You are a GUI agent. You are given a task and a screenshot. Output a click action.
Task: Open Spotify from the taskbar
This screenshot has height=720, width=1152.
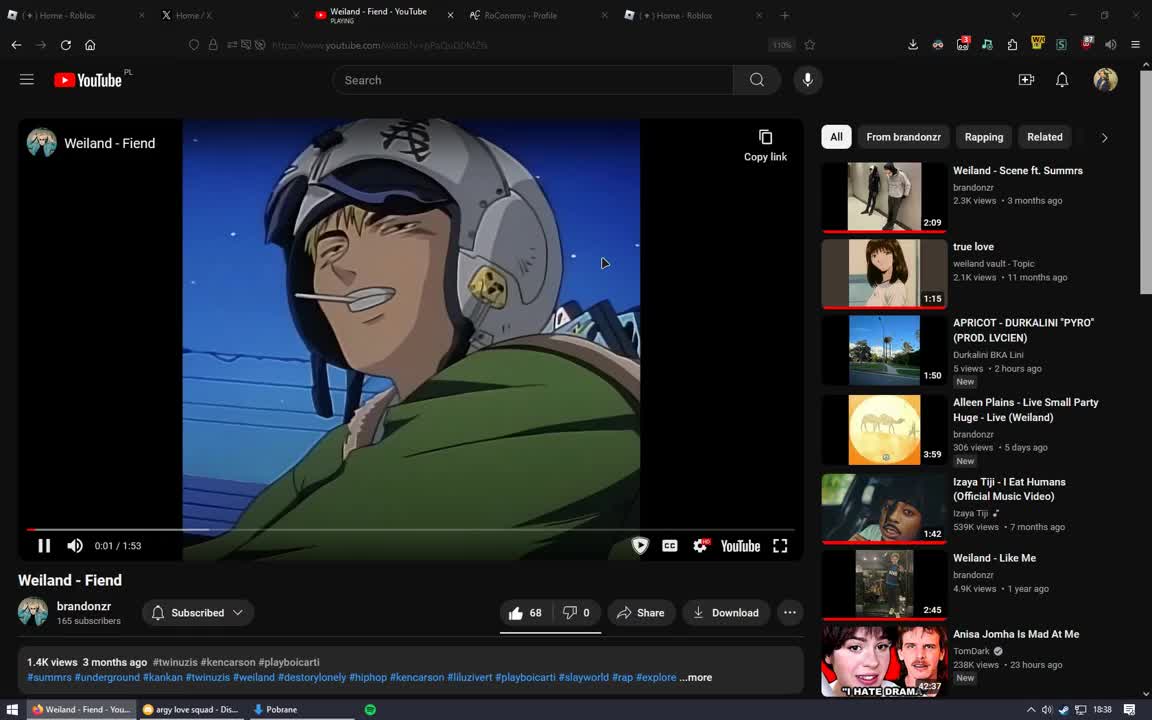coord(370,710)
